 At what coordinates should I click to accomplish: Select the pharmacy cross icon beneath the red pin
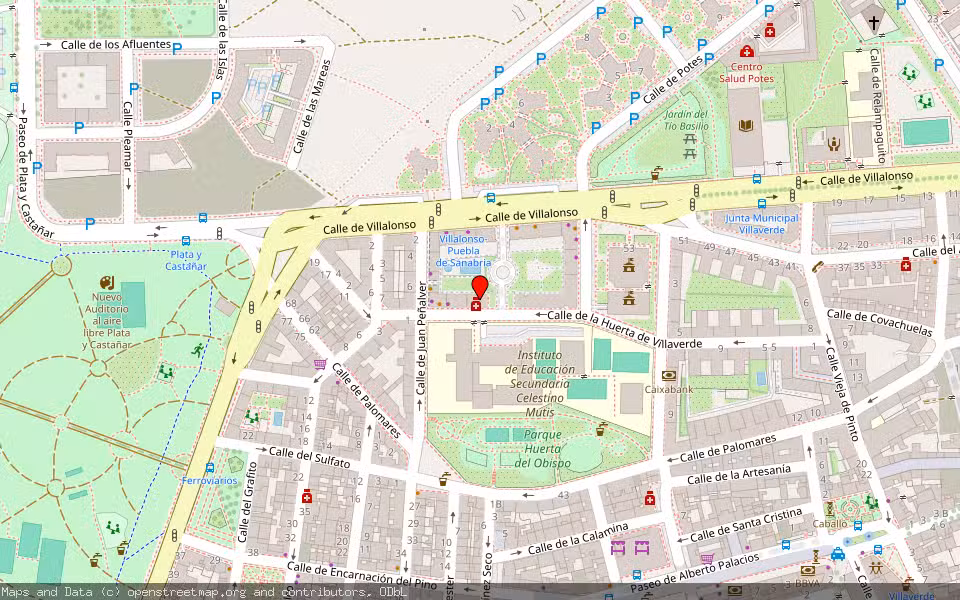(x=476, y=305)
